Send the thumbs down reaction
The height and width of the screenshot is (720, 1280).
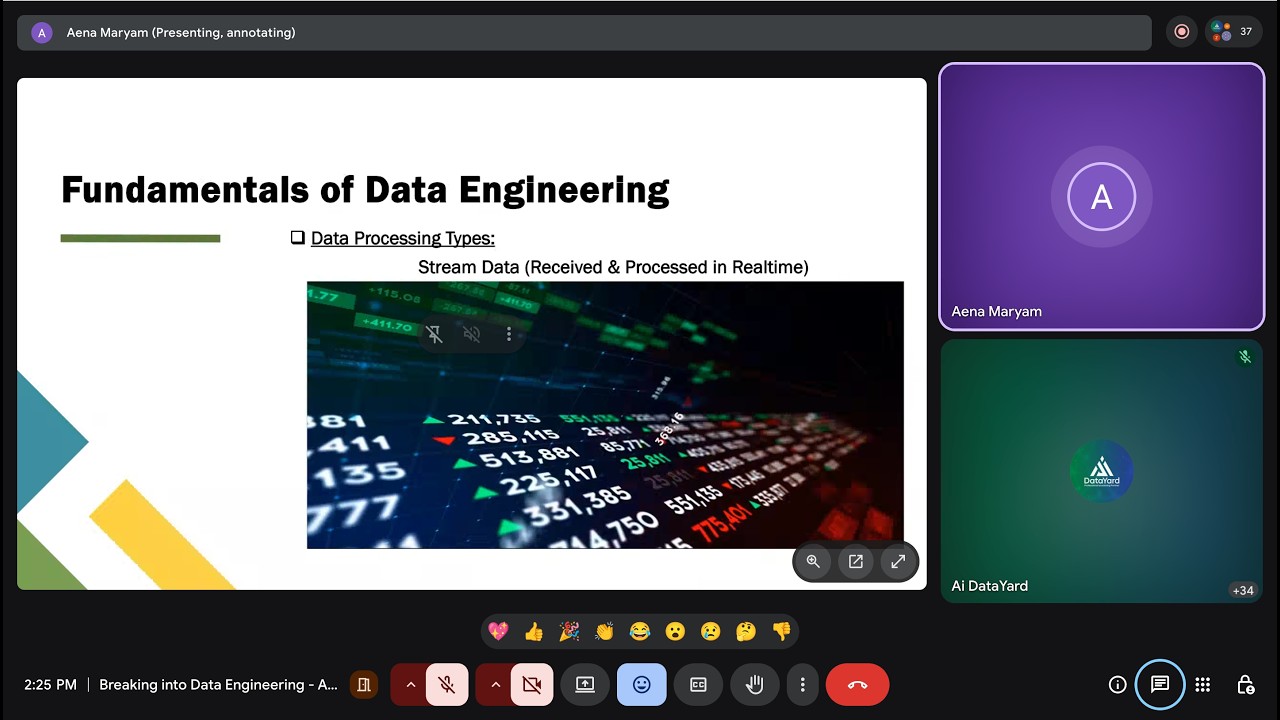point(781,631)
